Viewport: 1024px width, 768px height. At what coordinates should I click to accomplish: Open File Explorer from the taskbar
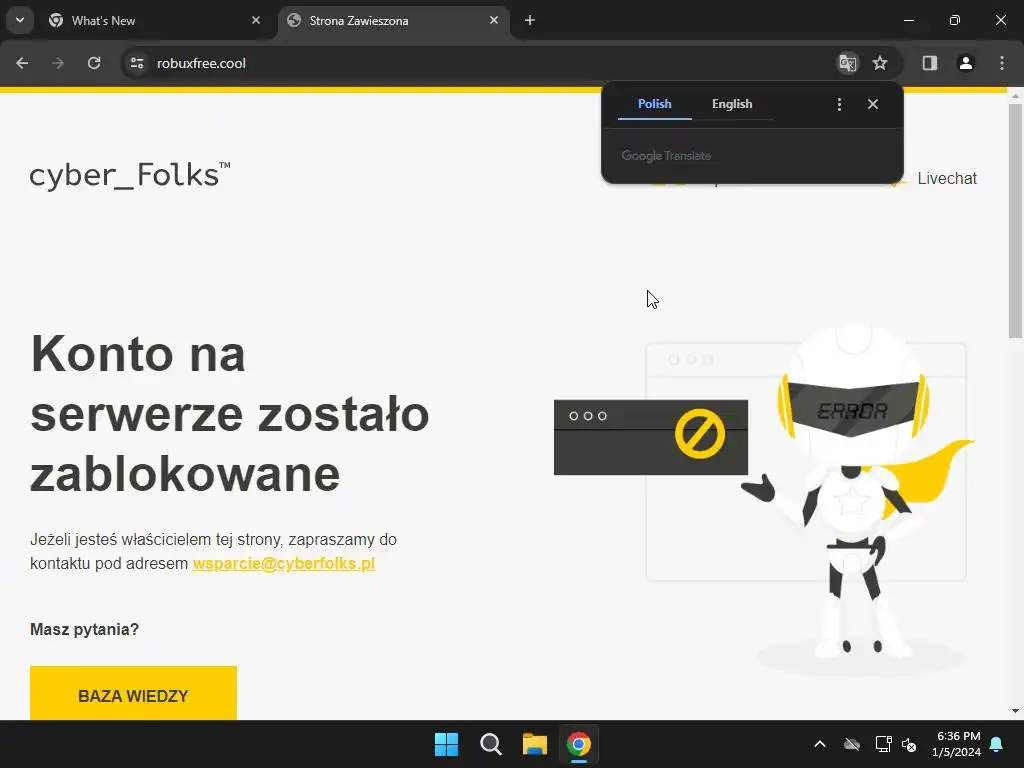(x=534, y=744)
